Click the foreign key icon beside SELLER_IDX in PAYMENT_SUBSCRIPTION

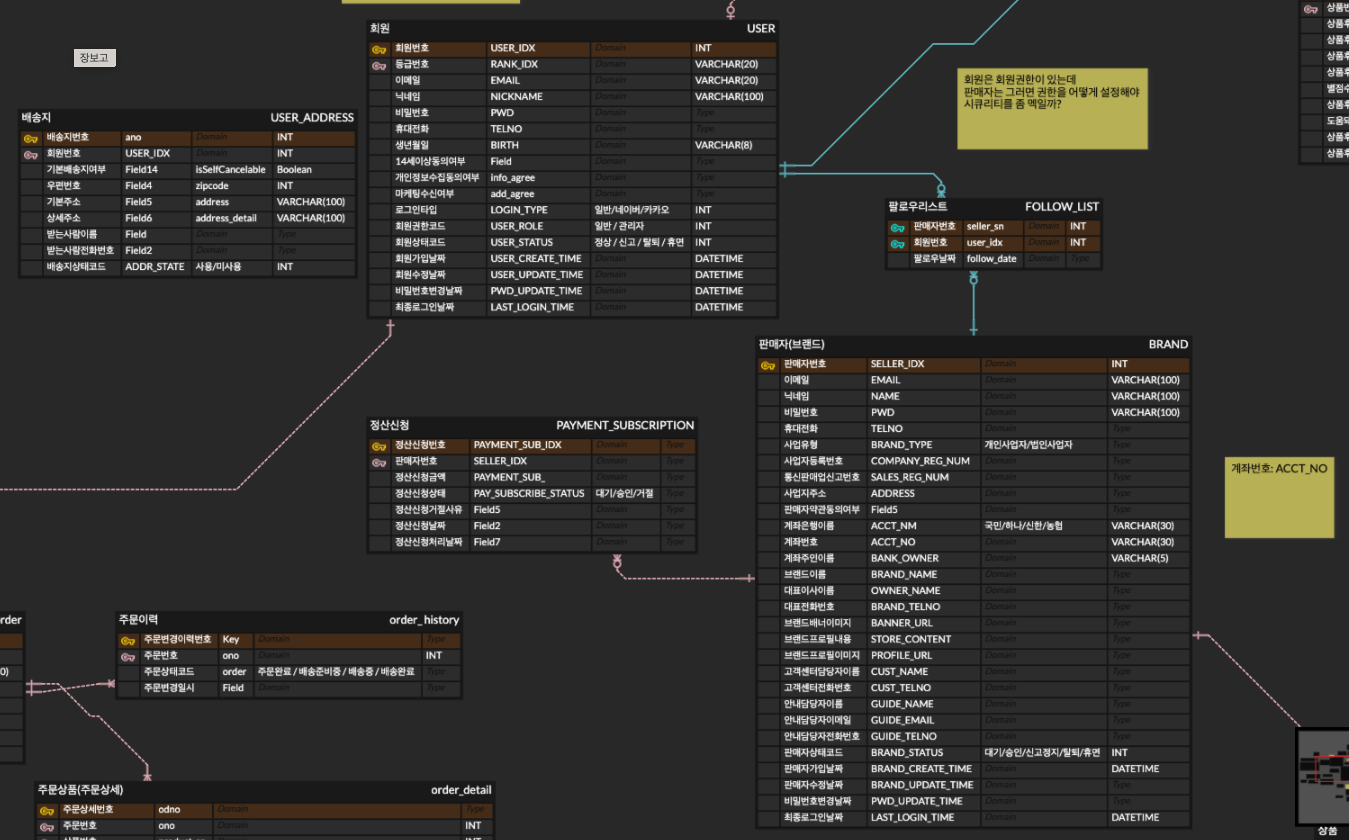pyautogui.click(x=379, y=462)
